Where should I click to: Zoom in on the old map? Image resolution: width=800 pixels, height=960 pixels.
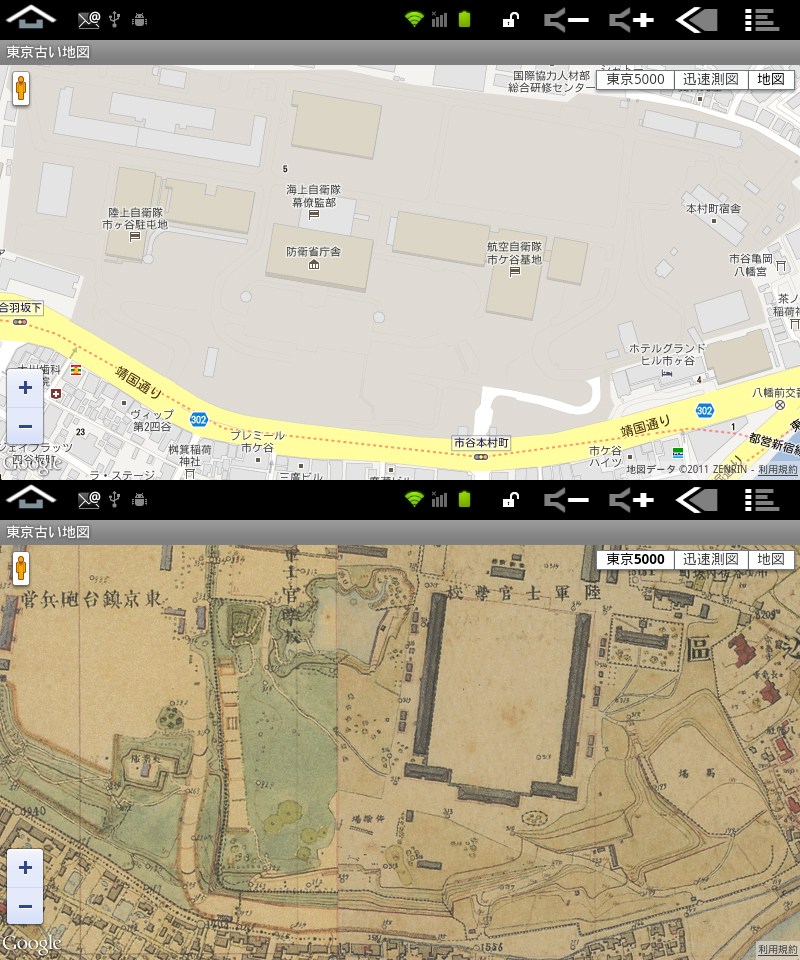click(x=25, y=868)
